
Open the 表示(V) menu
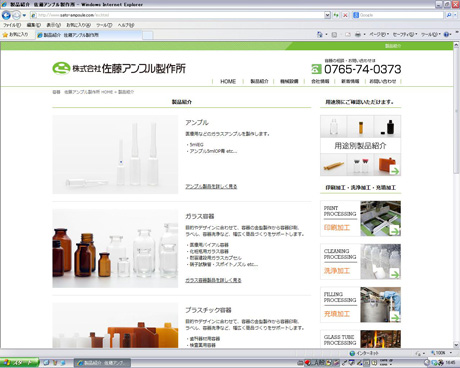tap(53, 25)
